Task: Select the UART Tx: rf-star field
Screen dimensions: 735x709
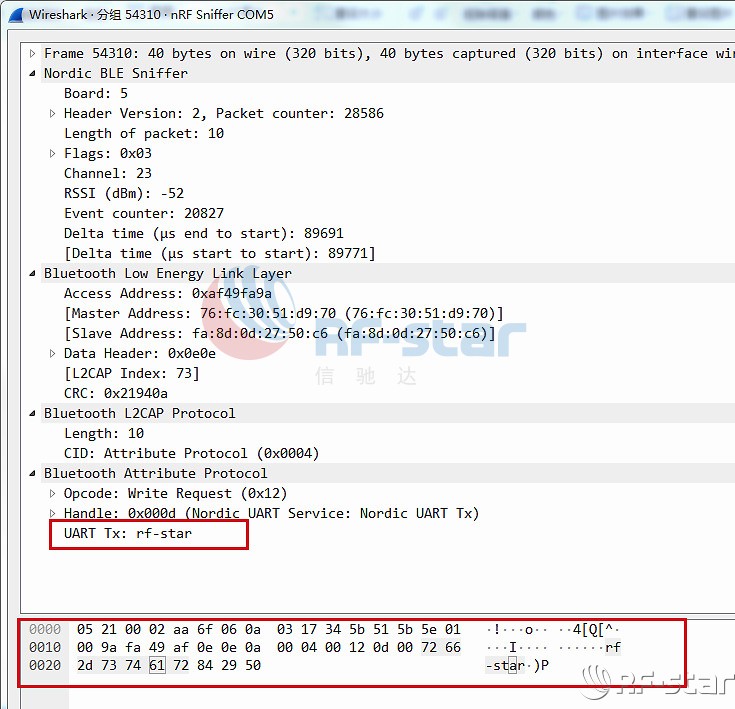Action: [x=128, y=533]
